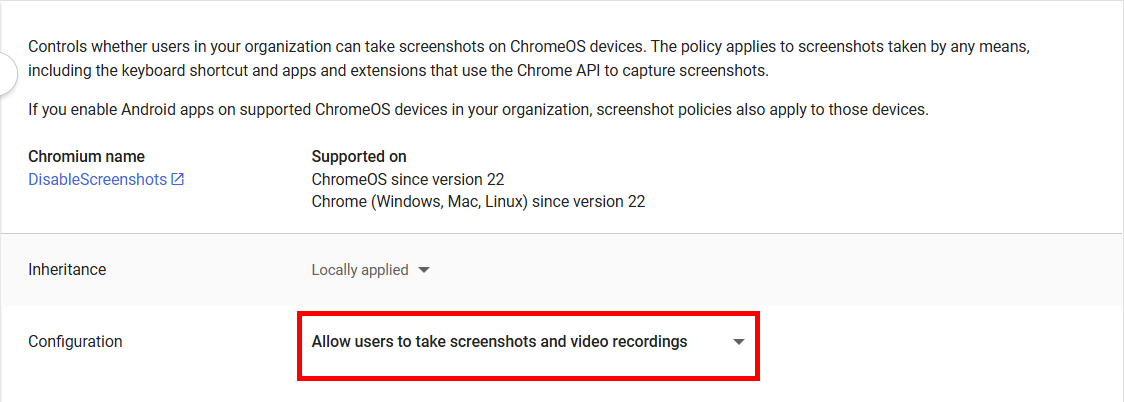Click the ChromeOS since version 22 text
Screen dimensions: 1124x402
pos(413,179)
